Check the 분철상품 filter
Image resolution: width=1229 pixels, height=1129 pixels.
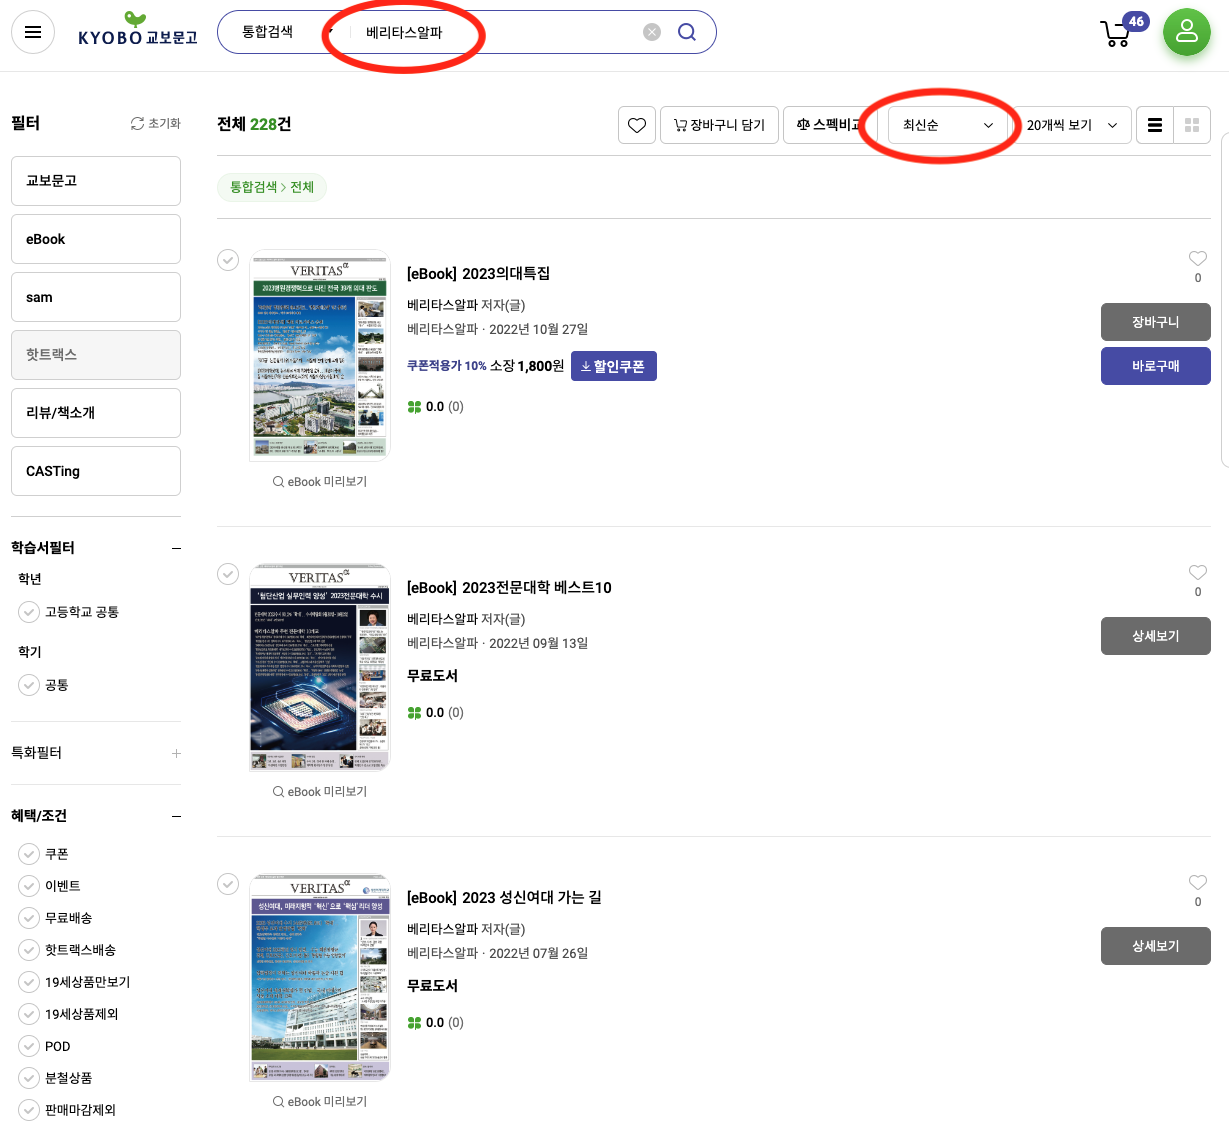(29, 1078)
